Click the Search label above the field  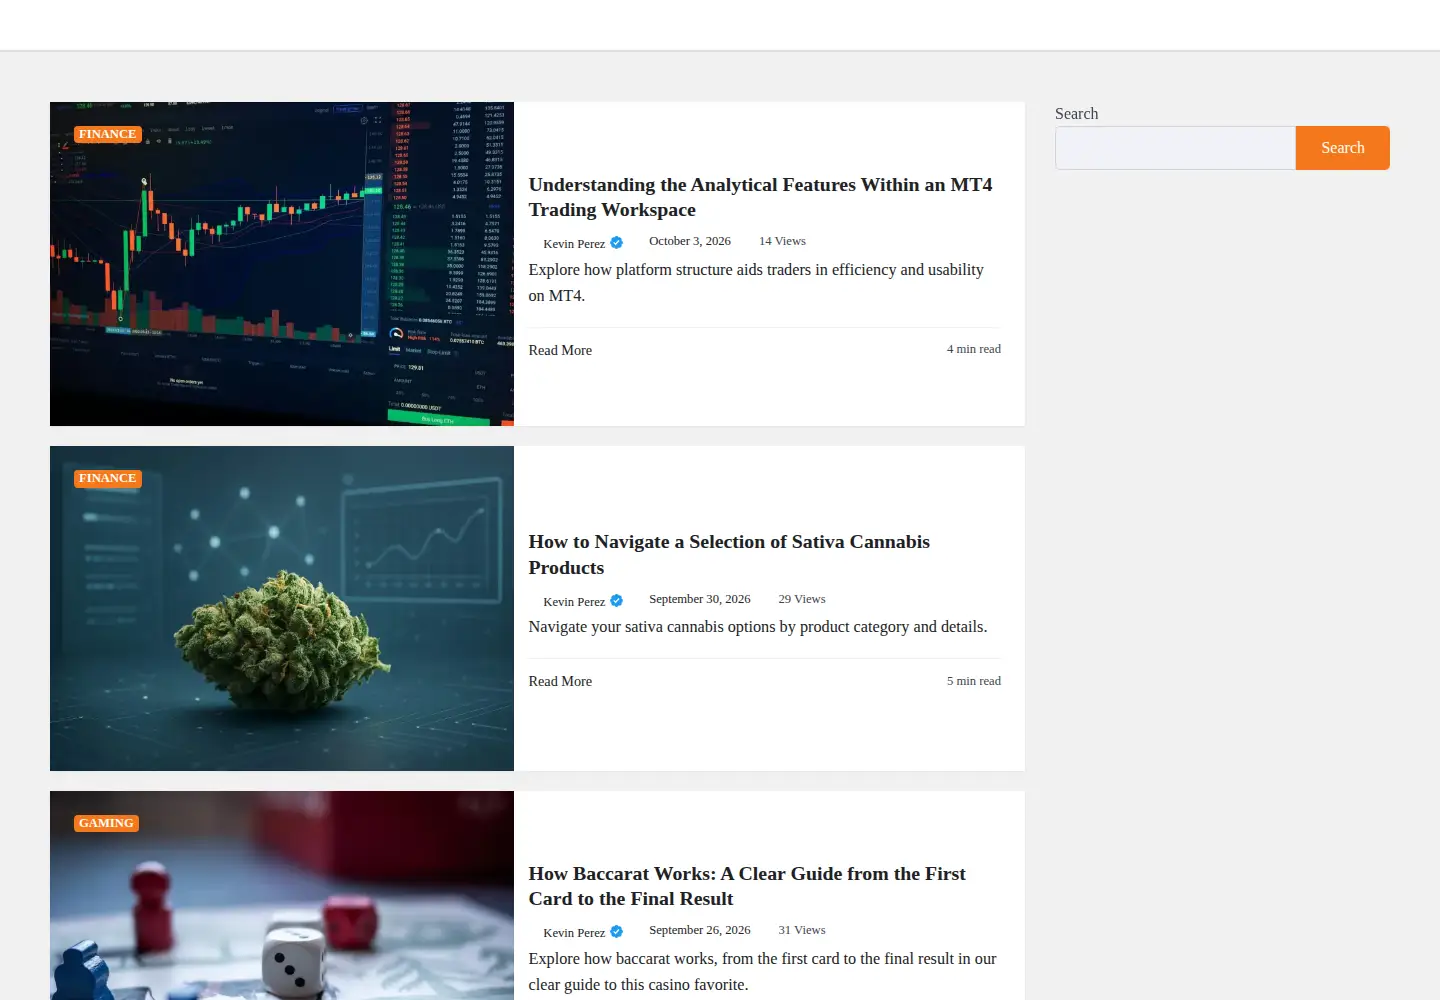pyautogui.click(x=1076, y=114)
